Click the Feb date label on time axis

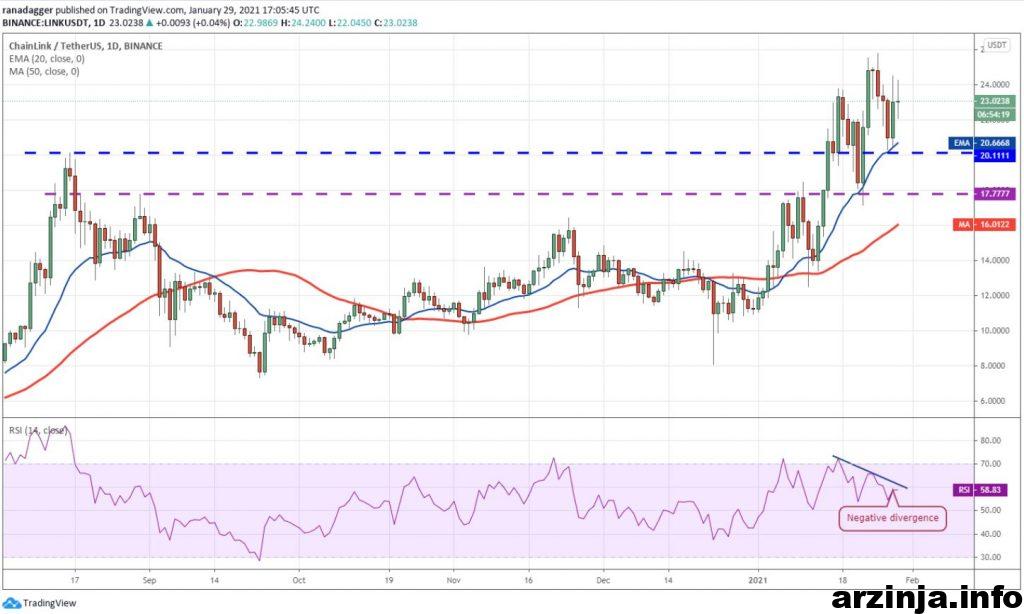coord(912,579)
